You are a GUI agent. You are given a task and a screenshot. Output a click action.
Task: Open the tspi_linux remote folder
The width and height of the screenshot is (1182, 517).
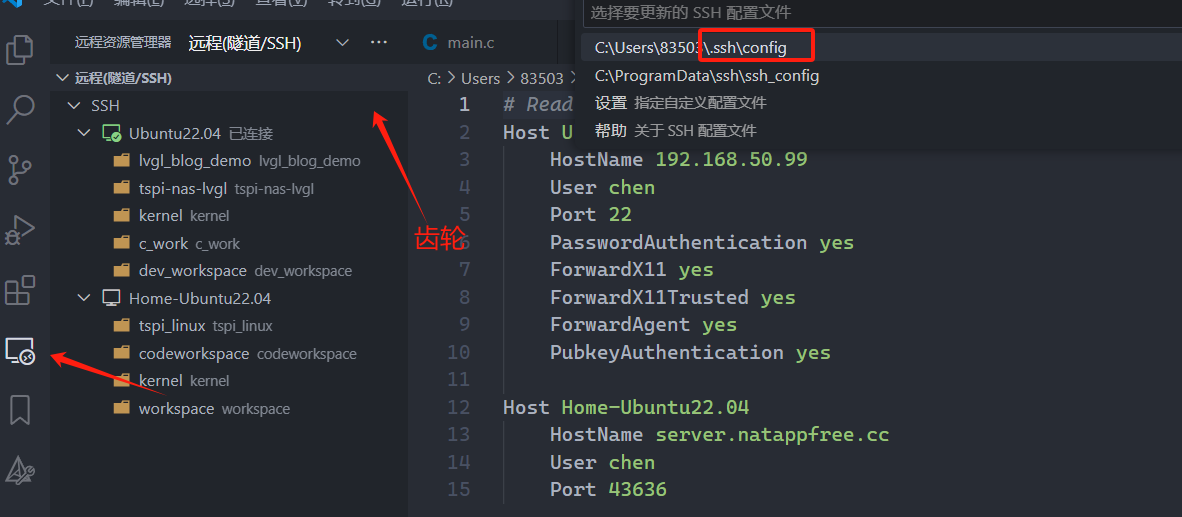tap(229, 326)
